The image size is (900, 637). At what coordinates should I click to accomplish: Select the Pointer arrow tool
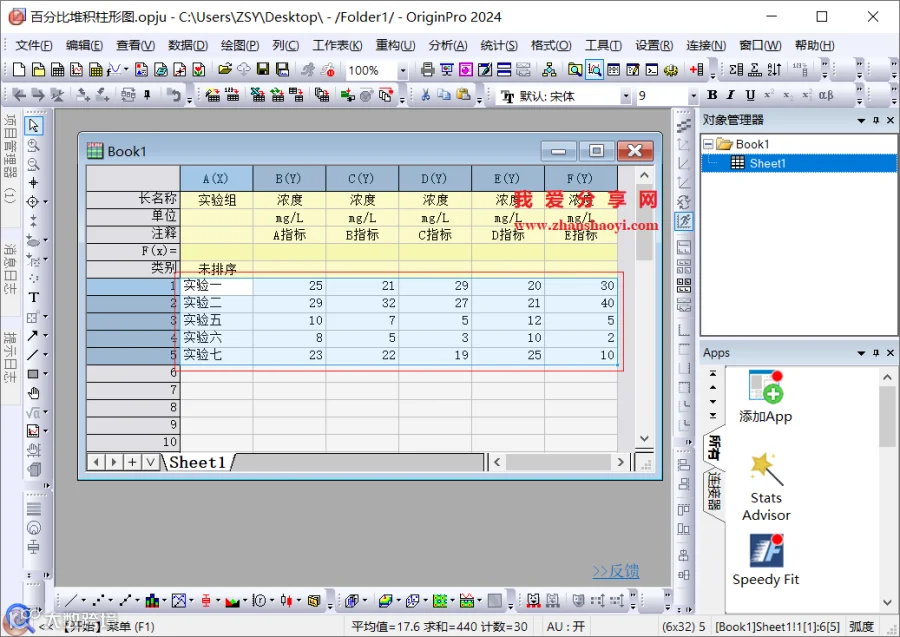click(x=33, y=125)
